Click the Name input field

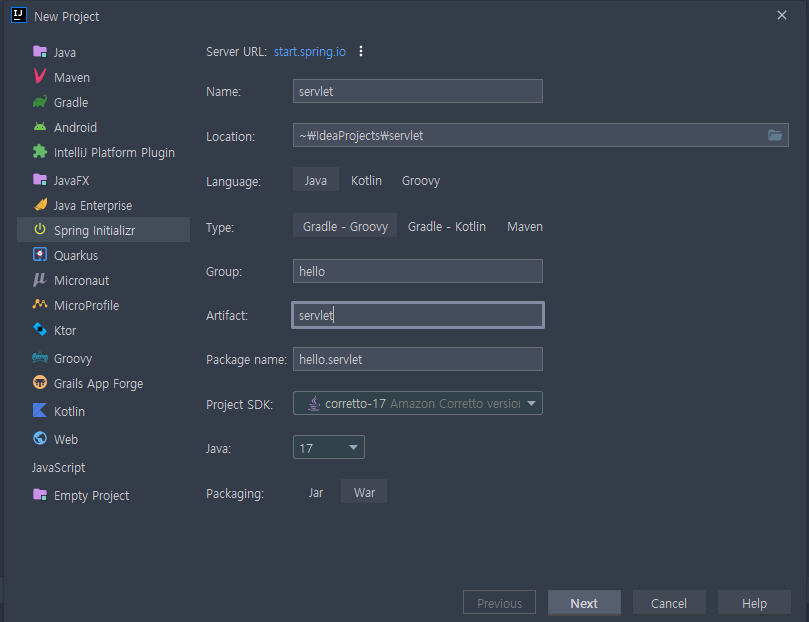(x=417, y=91)
